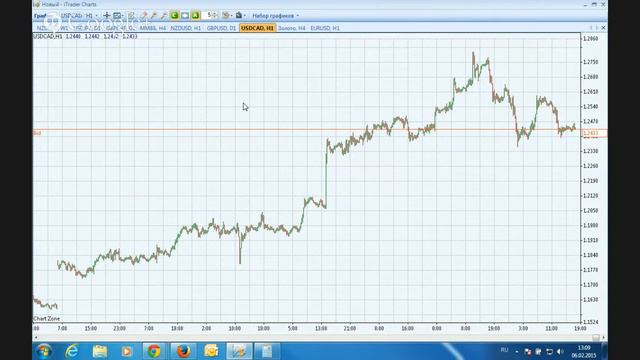Click the chart type icon next to crosshair
Viewport: 640px width, 360px height.
pos(118,16)
